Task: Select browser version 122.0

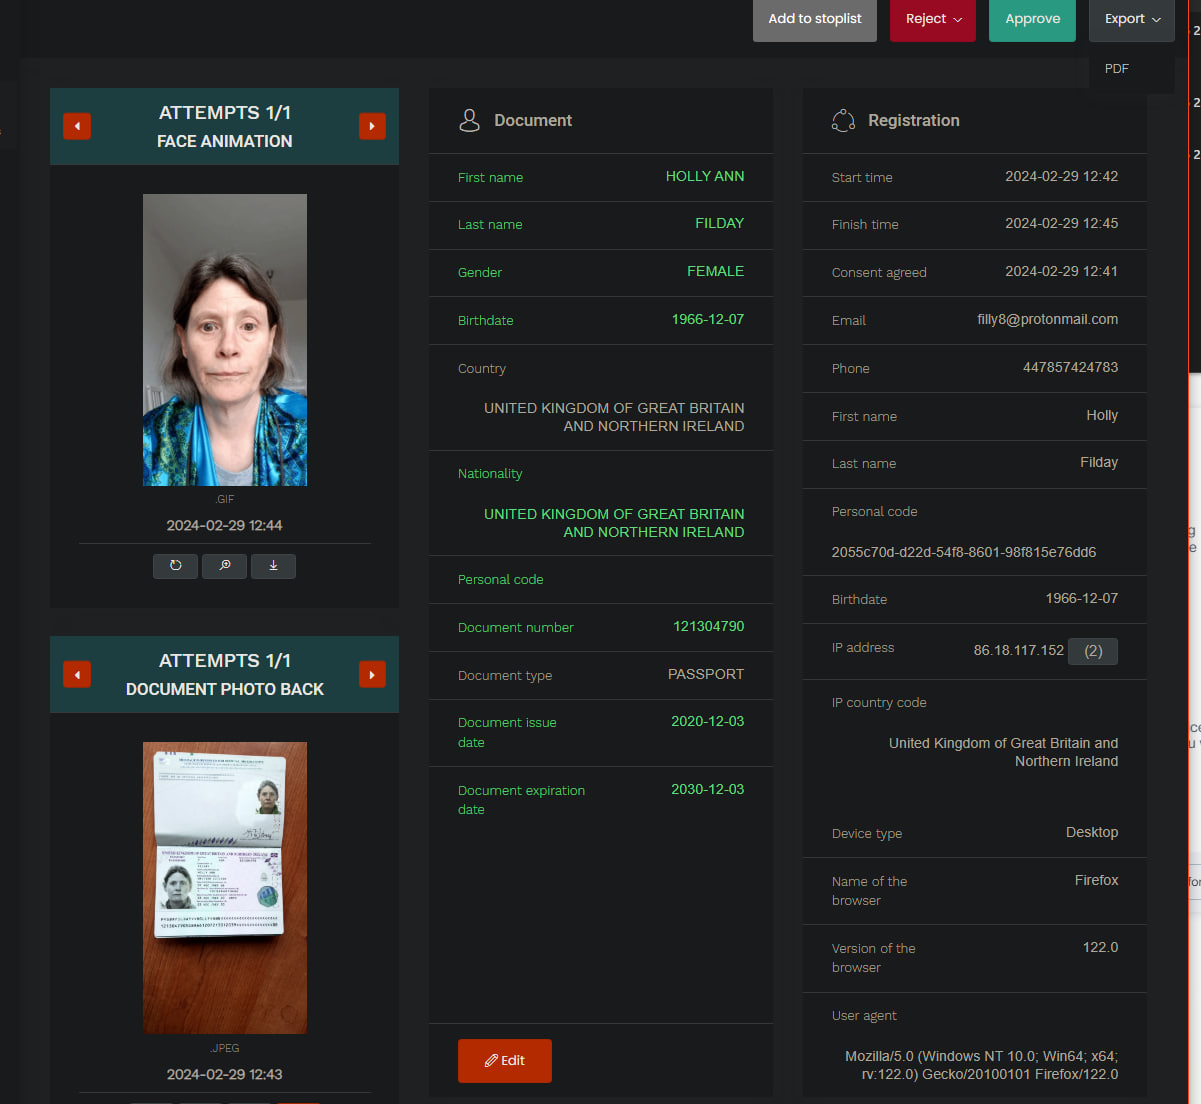Action: click(1101, 947)
